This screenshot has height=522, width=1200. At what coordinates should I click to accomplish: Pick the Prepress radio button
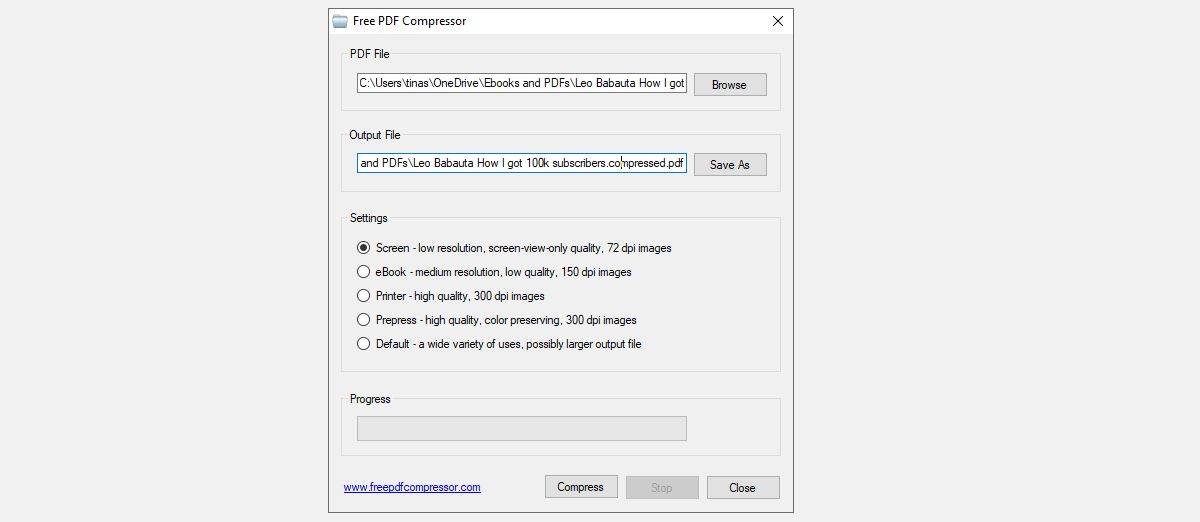tap(364, 320)
